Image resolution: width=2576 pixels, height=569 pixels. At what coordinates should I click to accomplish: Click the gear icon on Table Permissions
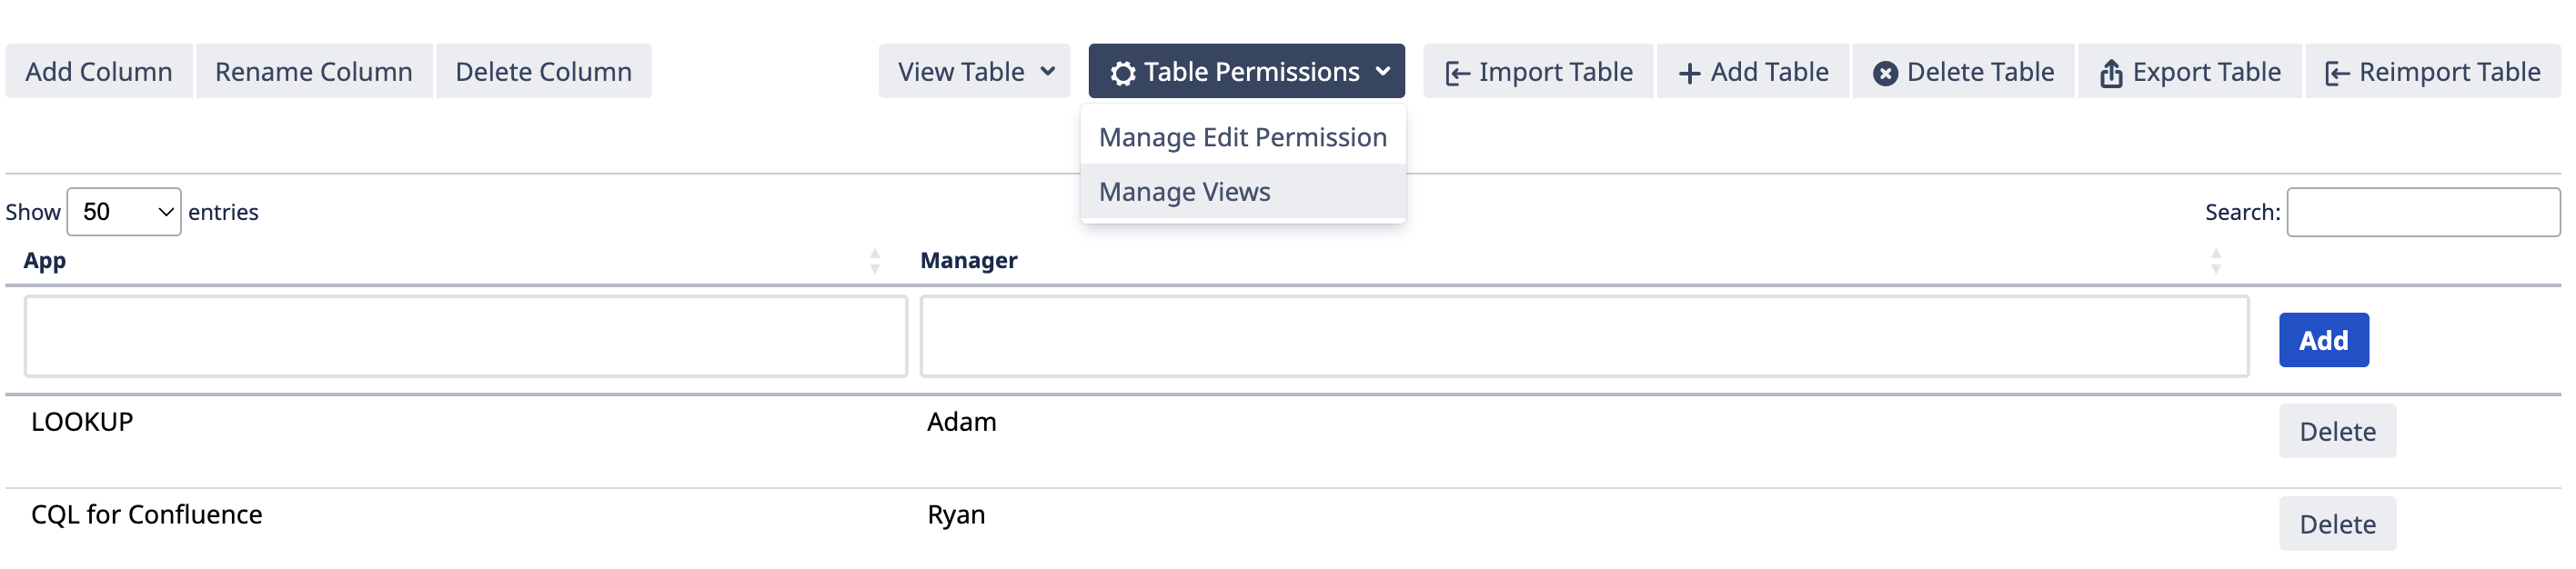(x=1125, y=71)
